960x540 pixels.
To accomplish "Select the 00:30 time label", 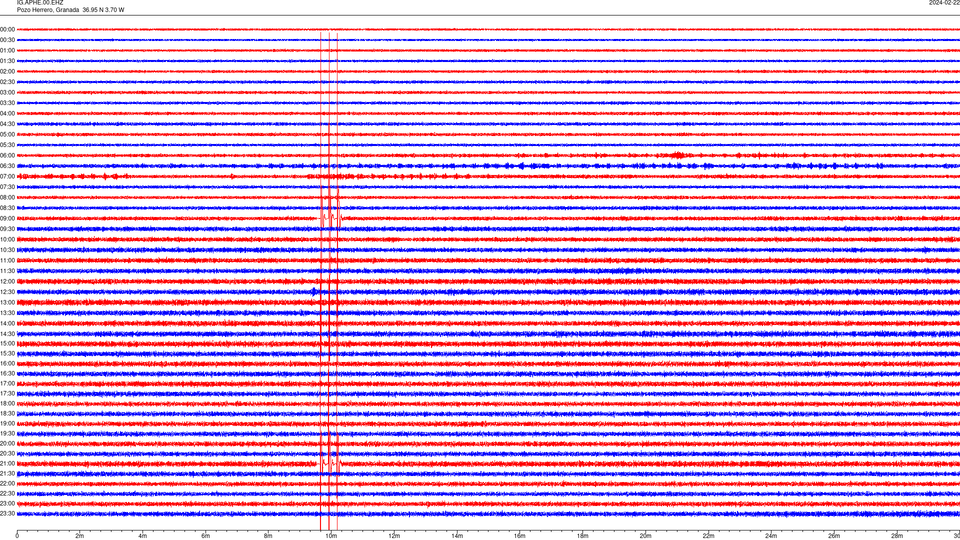I will point(7,40).
